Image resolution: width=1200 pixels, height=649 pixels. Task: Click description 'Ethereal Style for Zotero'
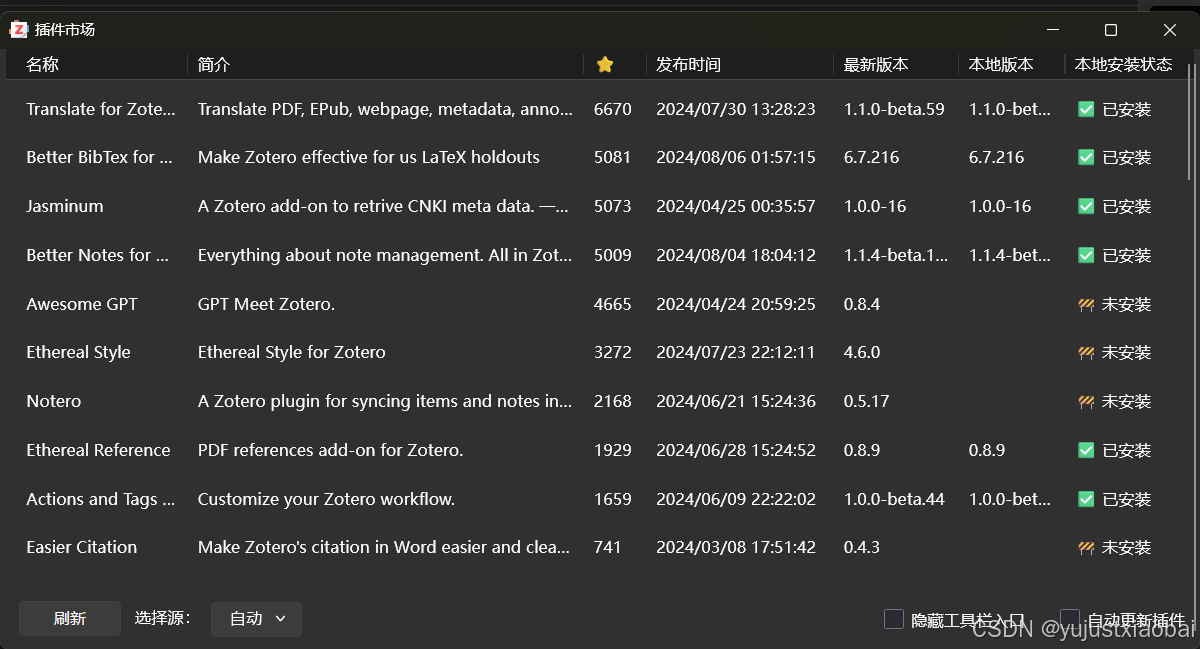click(x=292, y=352)
